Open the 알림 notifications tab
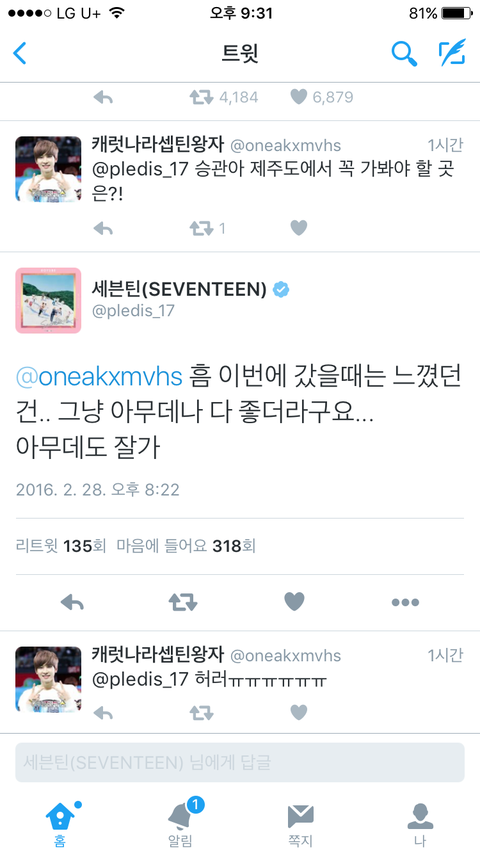 [x=180, y=824]
